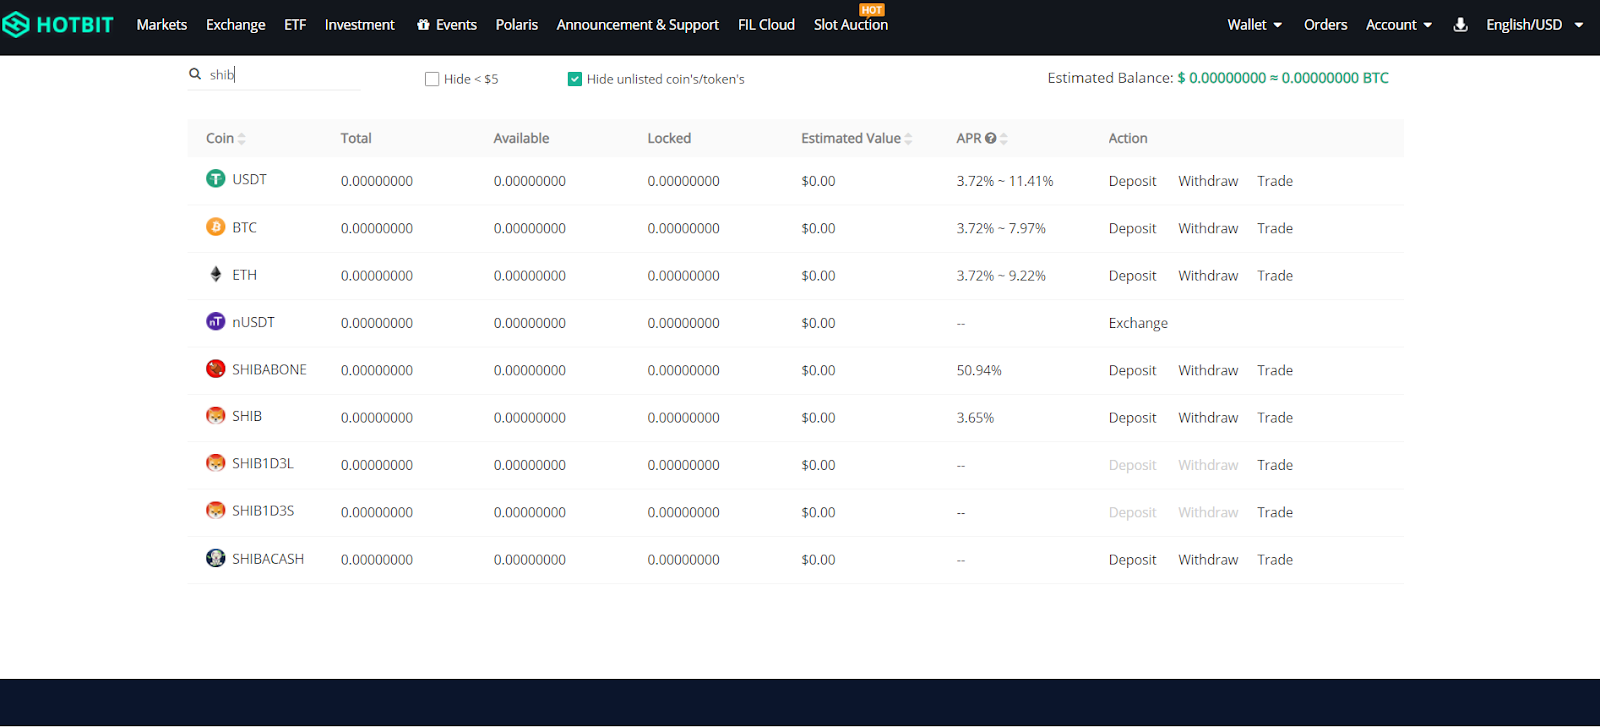Open the Events page
Viewport: 1600px width, 727px height.
456,25
